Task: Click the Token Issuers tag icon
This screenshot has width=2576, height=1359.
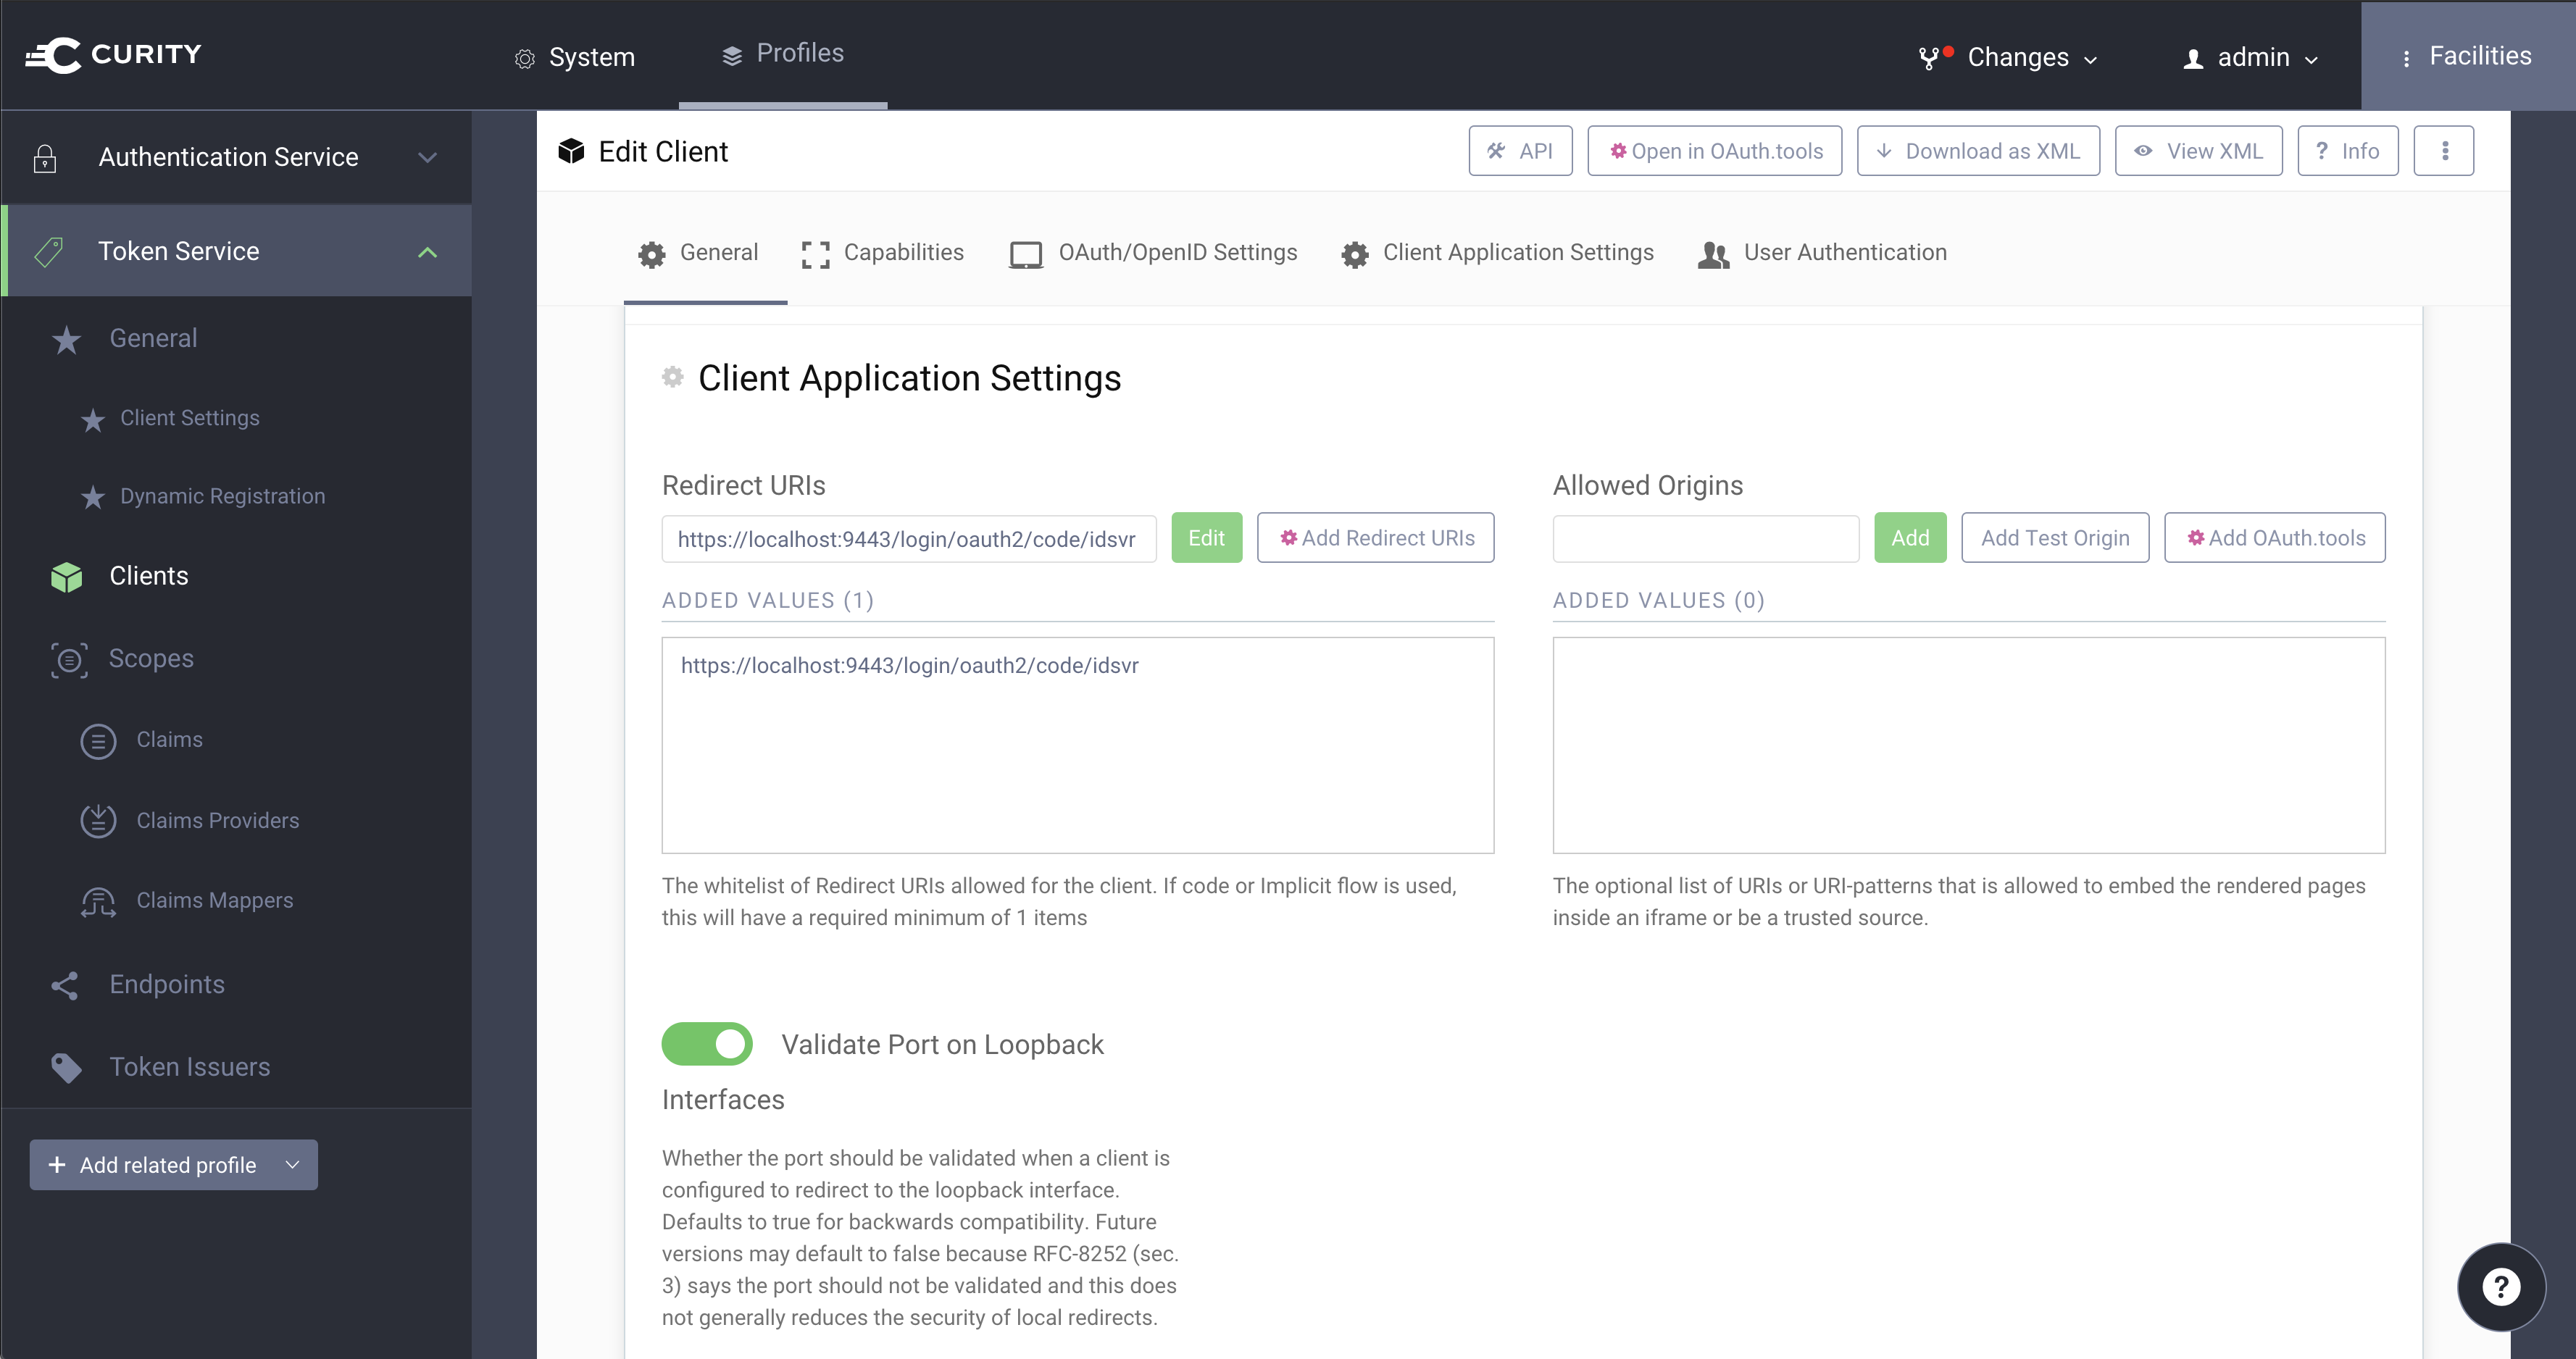Action: point(66,1068)
